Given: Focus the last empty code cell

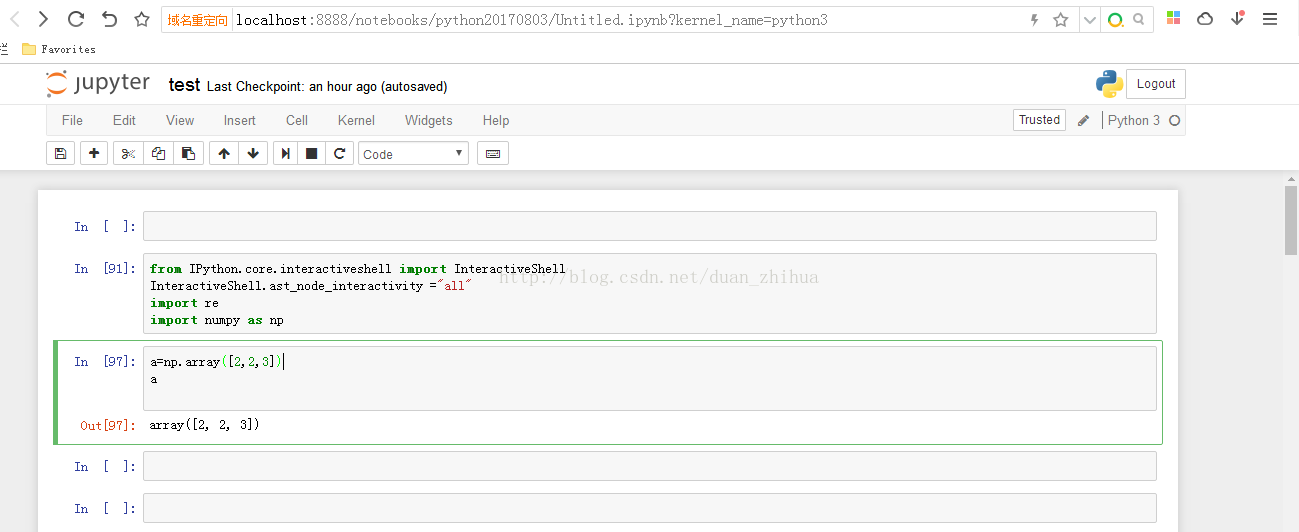Looking at the screenshot, I should pyautogui.click(x=650, y=508).
